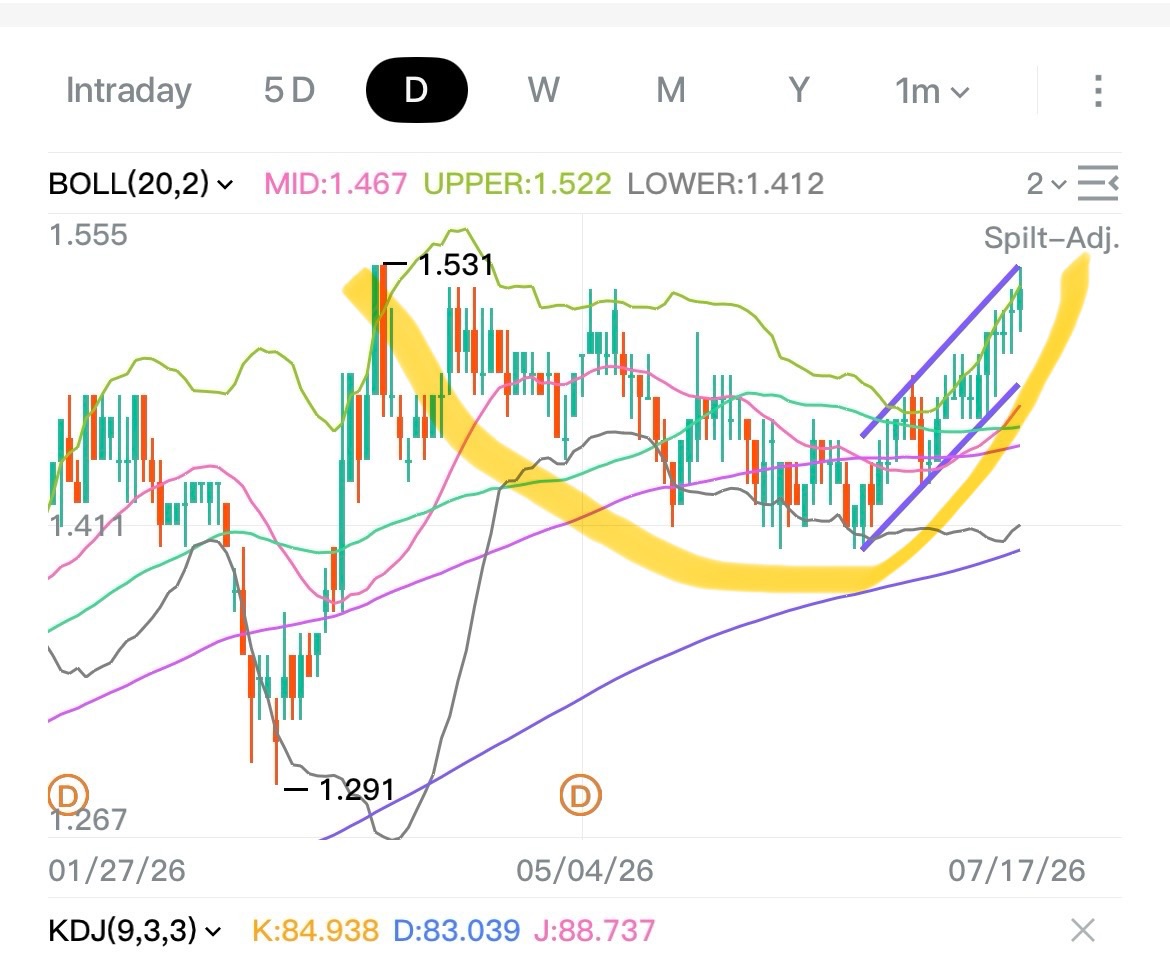This screenshot has width=1170, height=960.
Task: Expand the 1m interval dropdown
Action: (932, 92)
